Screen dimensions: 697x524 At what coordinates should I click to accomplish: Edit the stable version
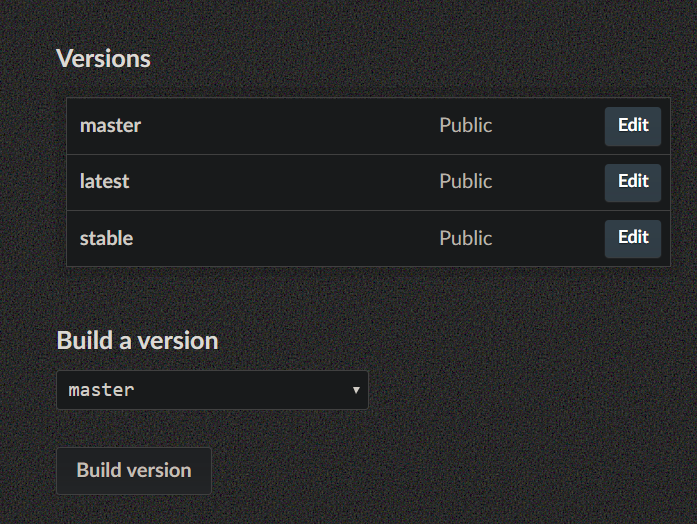[x=633, y=239]
